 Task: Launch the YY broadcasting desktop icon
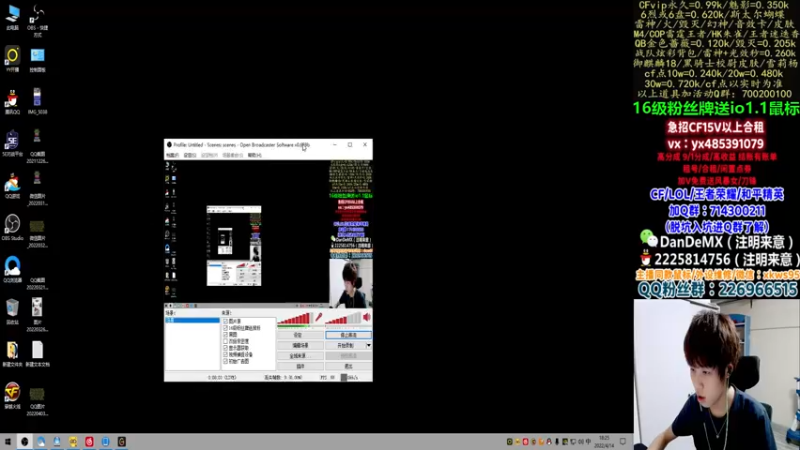[12, 59]
